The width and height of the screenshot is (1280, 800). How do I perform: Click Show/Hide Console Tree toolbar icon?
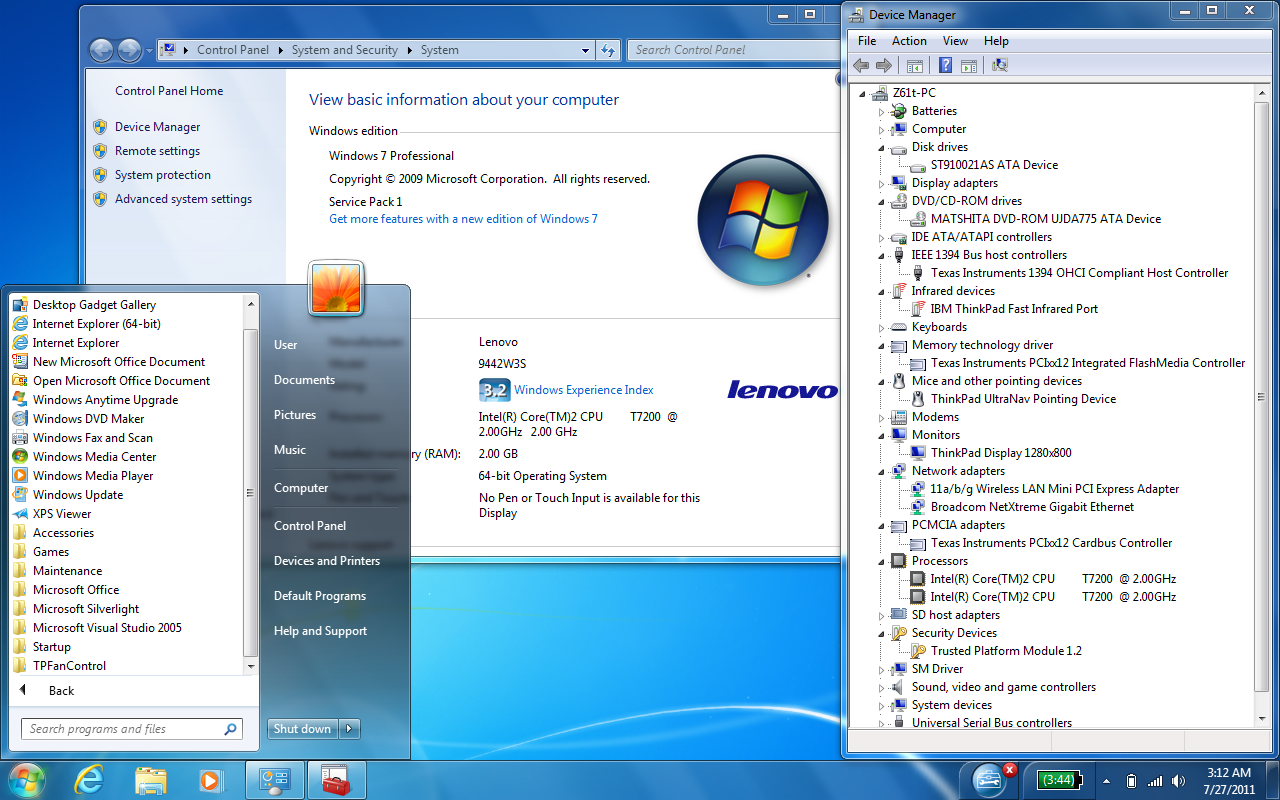click(914, 66)
